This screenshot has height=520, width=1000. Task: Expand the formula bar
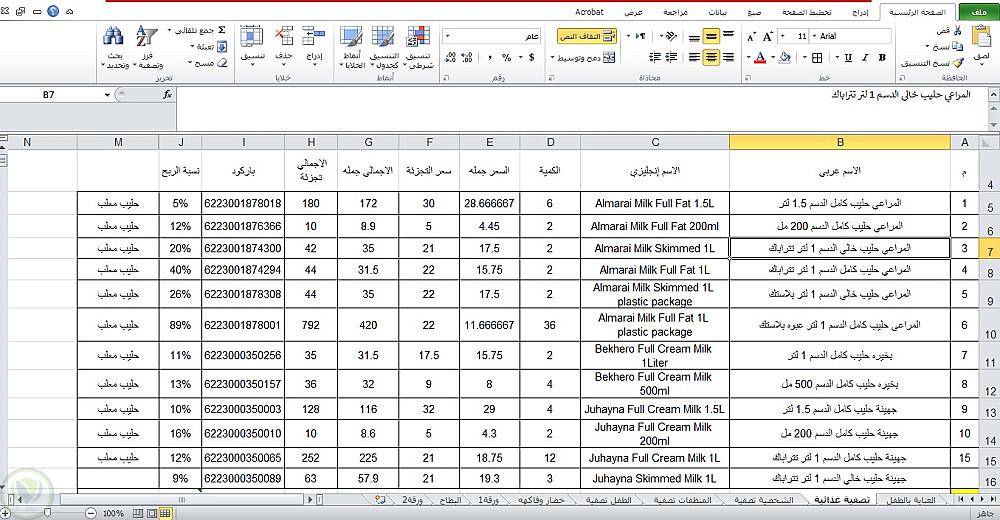click(x=994, y=94)
